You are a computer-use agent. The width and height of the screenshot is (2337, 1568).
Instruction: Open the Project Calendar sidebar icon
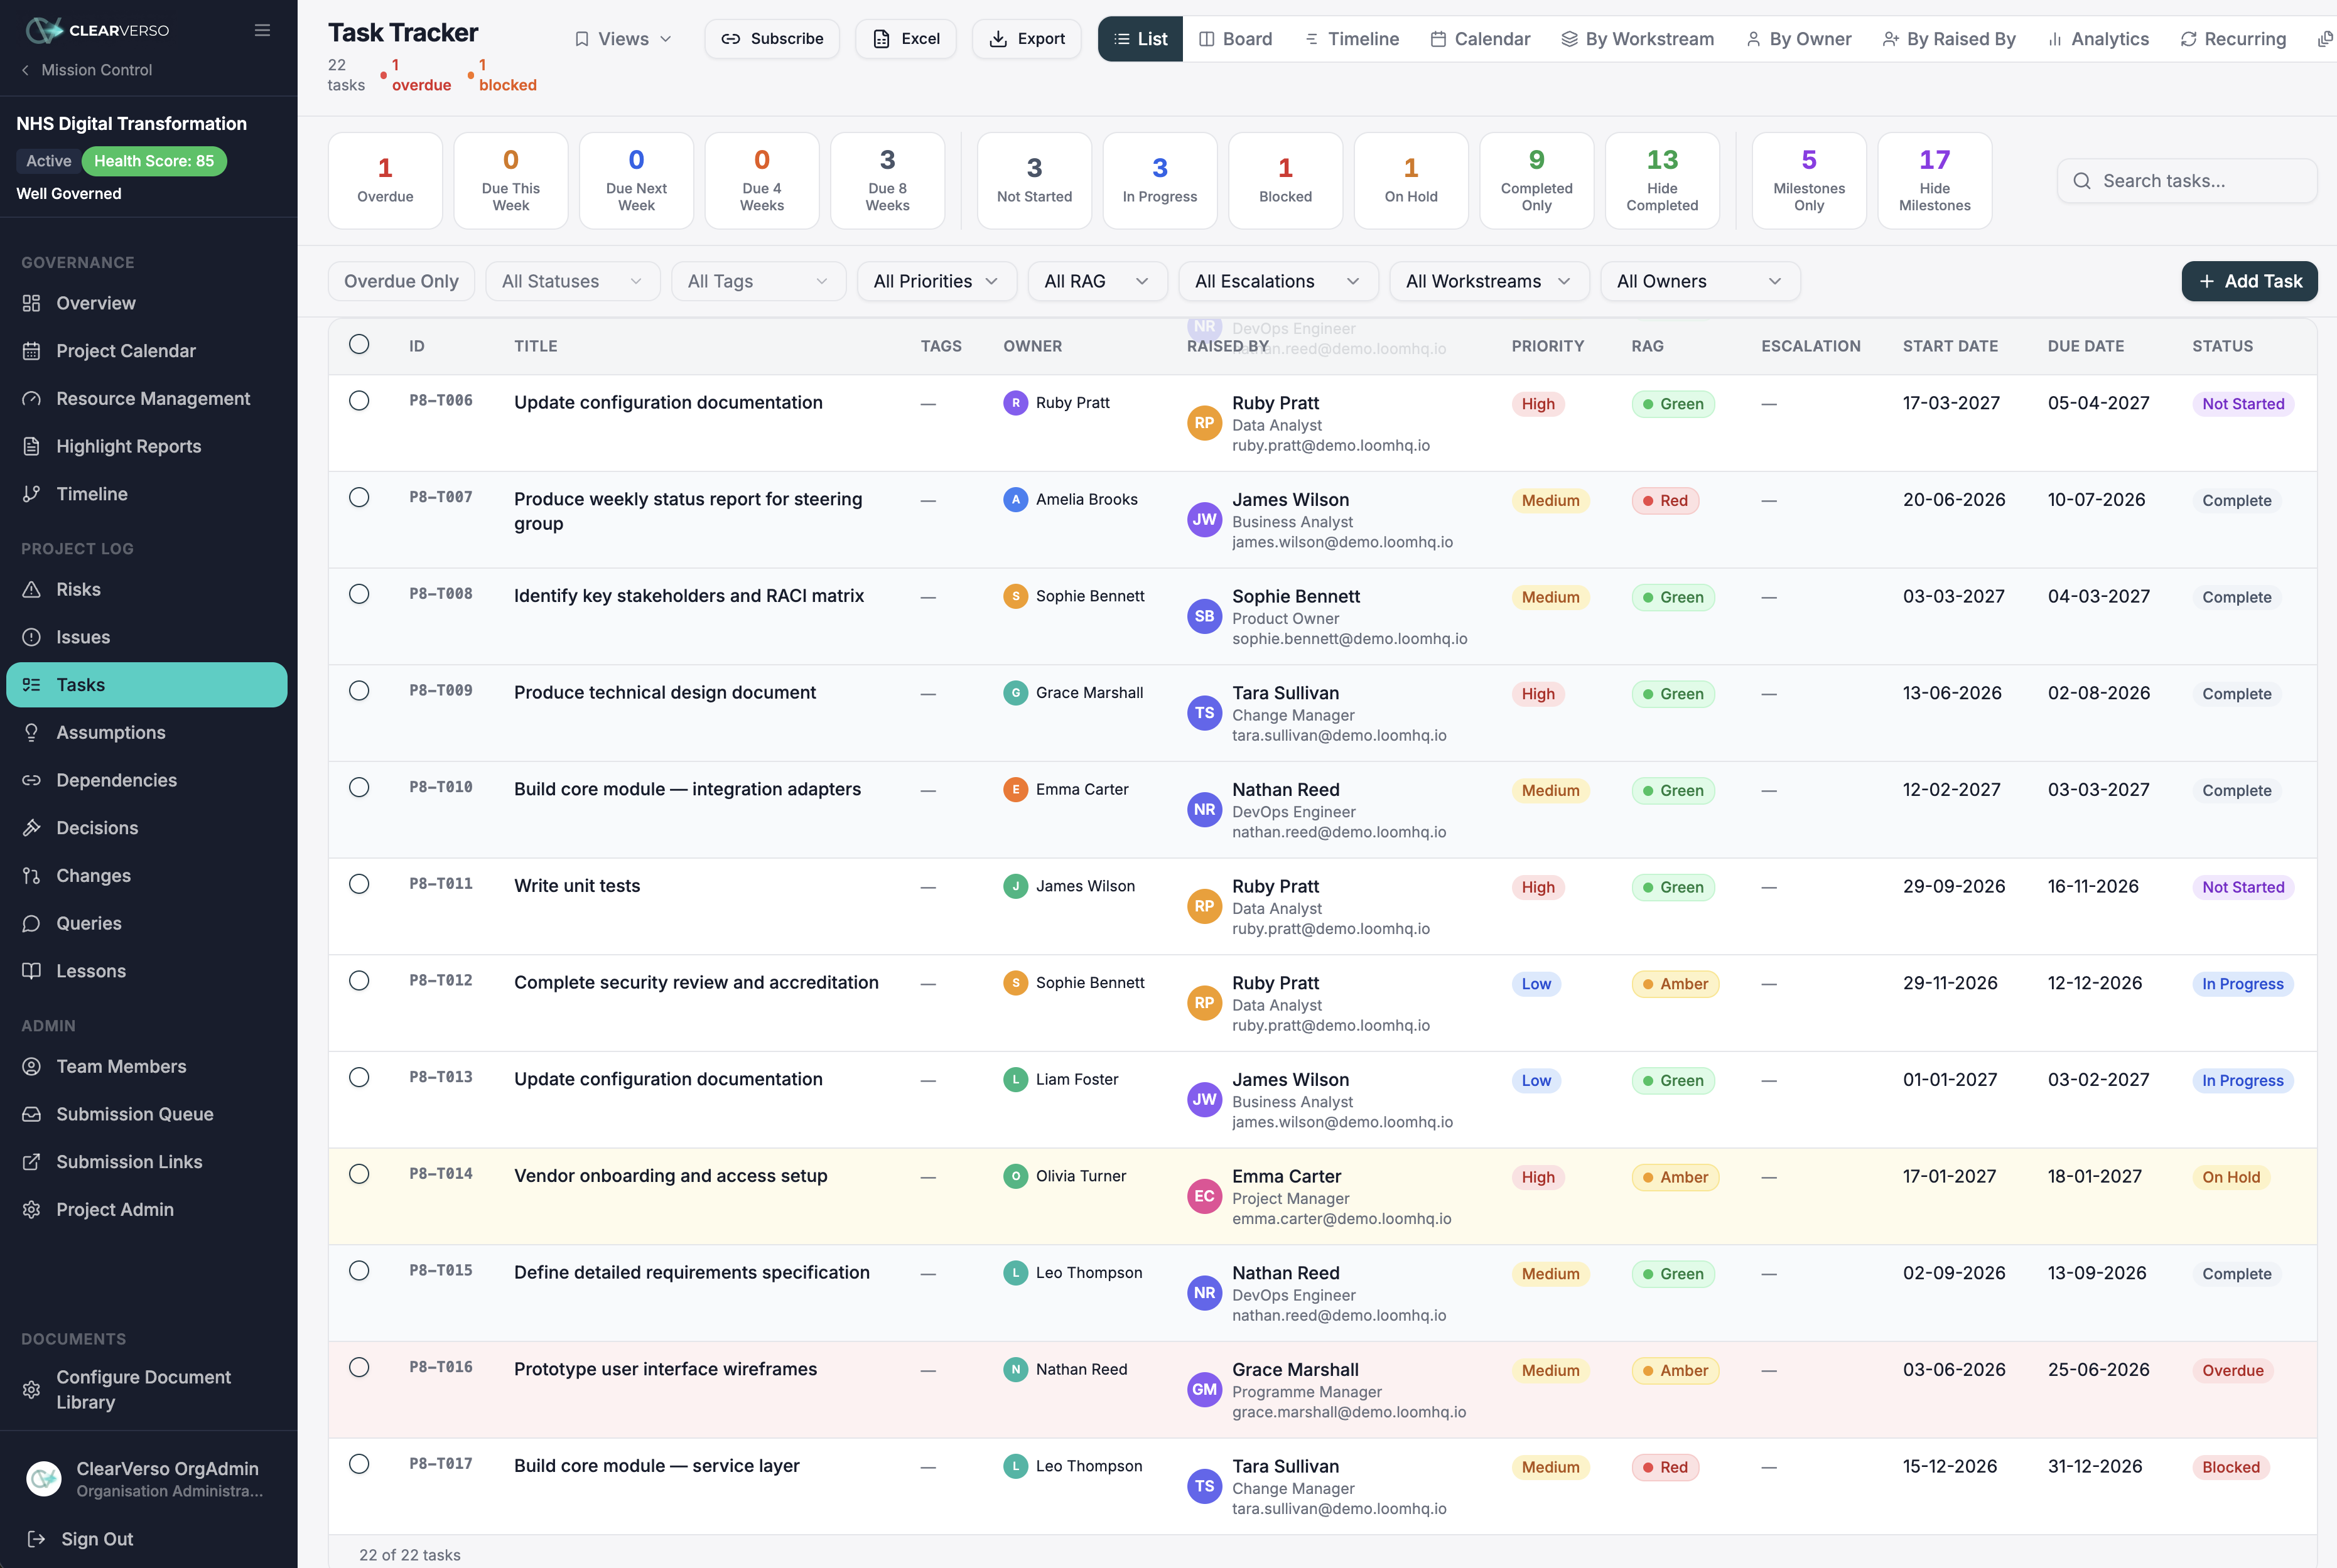pyautogui.click(x=32, y=351)
